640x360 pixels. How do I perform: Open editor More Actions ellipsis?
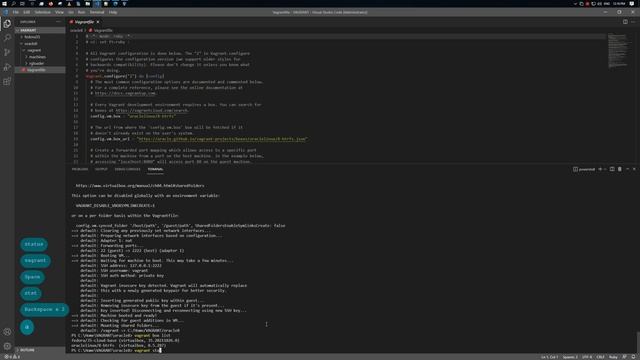[633, 22]
